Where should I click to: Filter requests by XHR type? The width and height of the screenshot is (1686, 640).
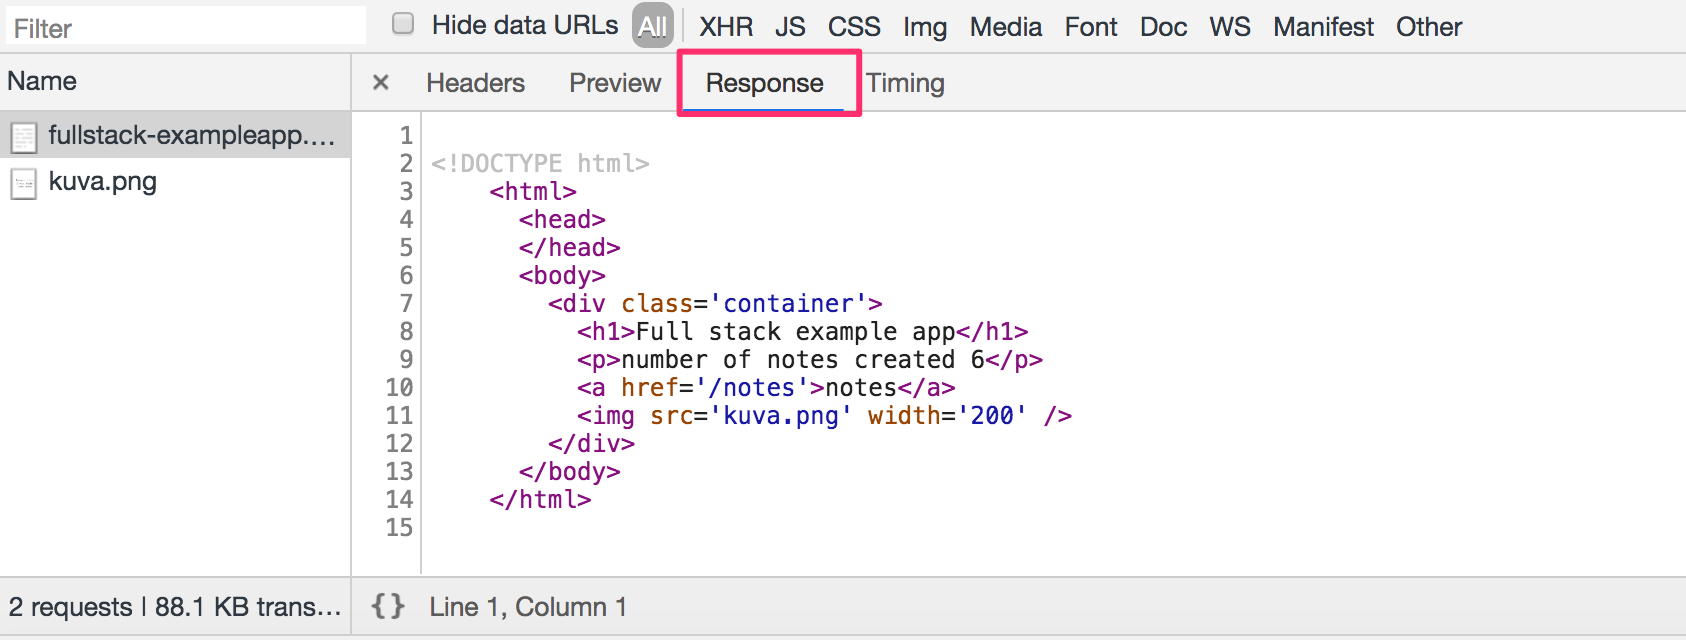coord(726,27)
